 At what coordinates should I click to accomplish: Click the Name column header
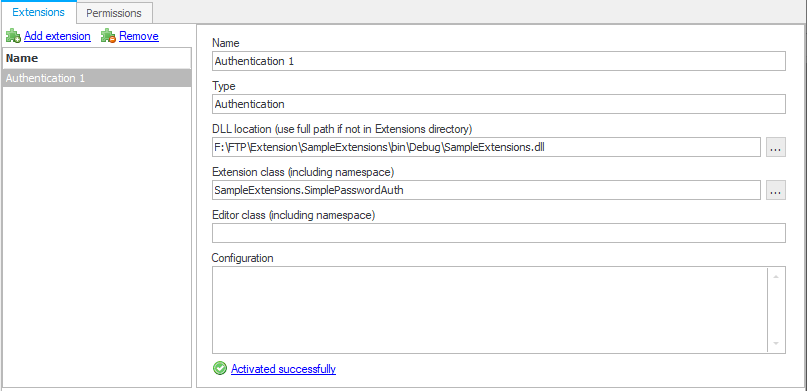tap(97, 58)
